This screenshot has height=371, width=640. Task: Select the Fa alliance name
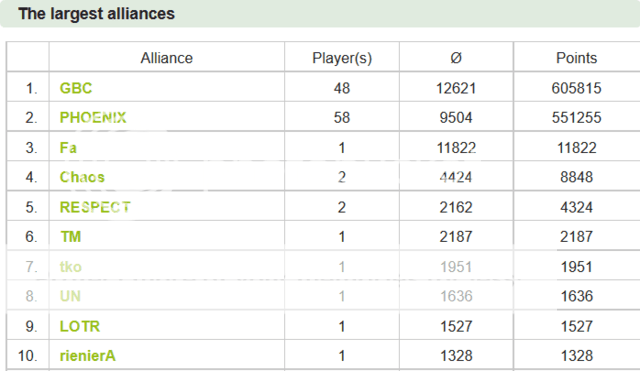pos(68,148)
